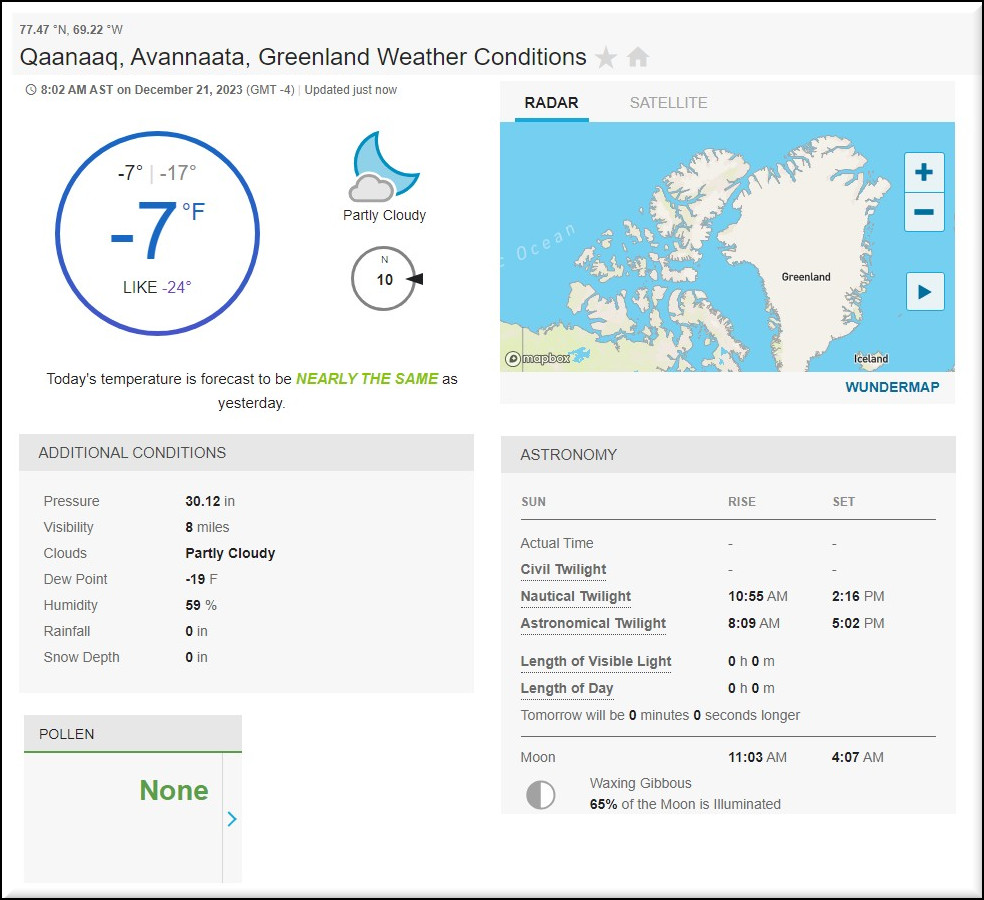Screen dimensions: 984x900
Task: Expand the Pollen panel with right chevron
Action: point(232,819)
